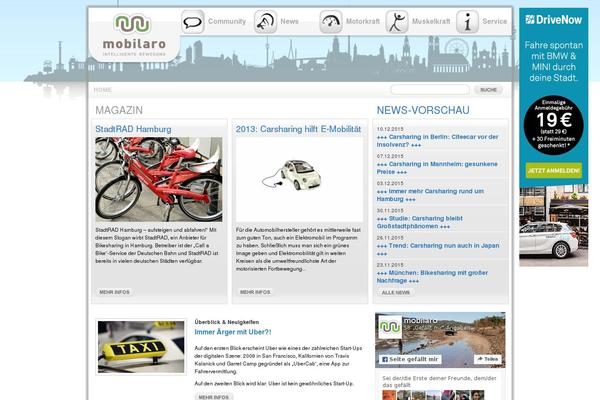Open news Trend: Carsharing in Japan

click(438, 250)
